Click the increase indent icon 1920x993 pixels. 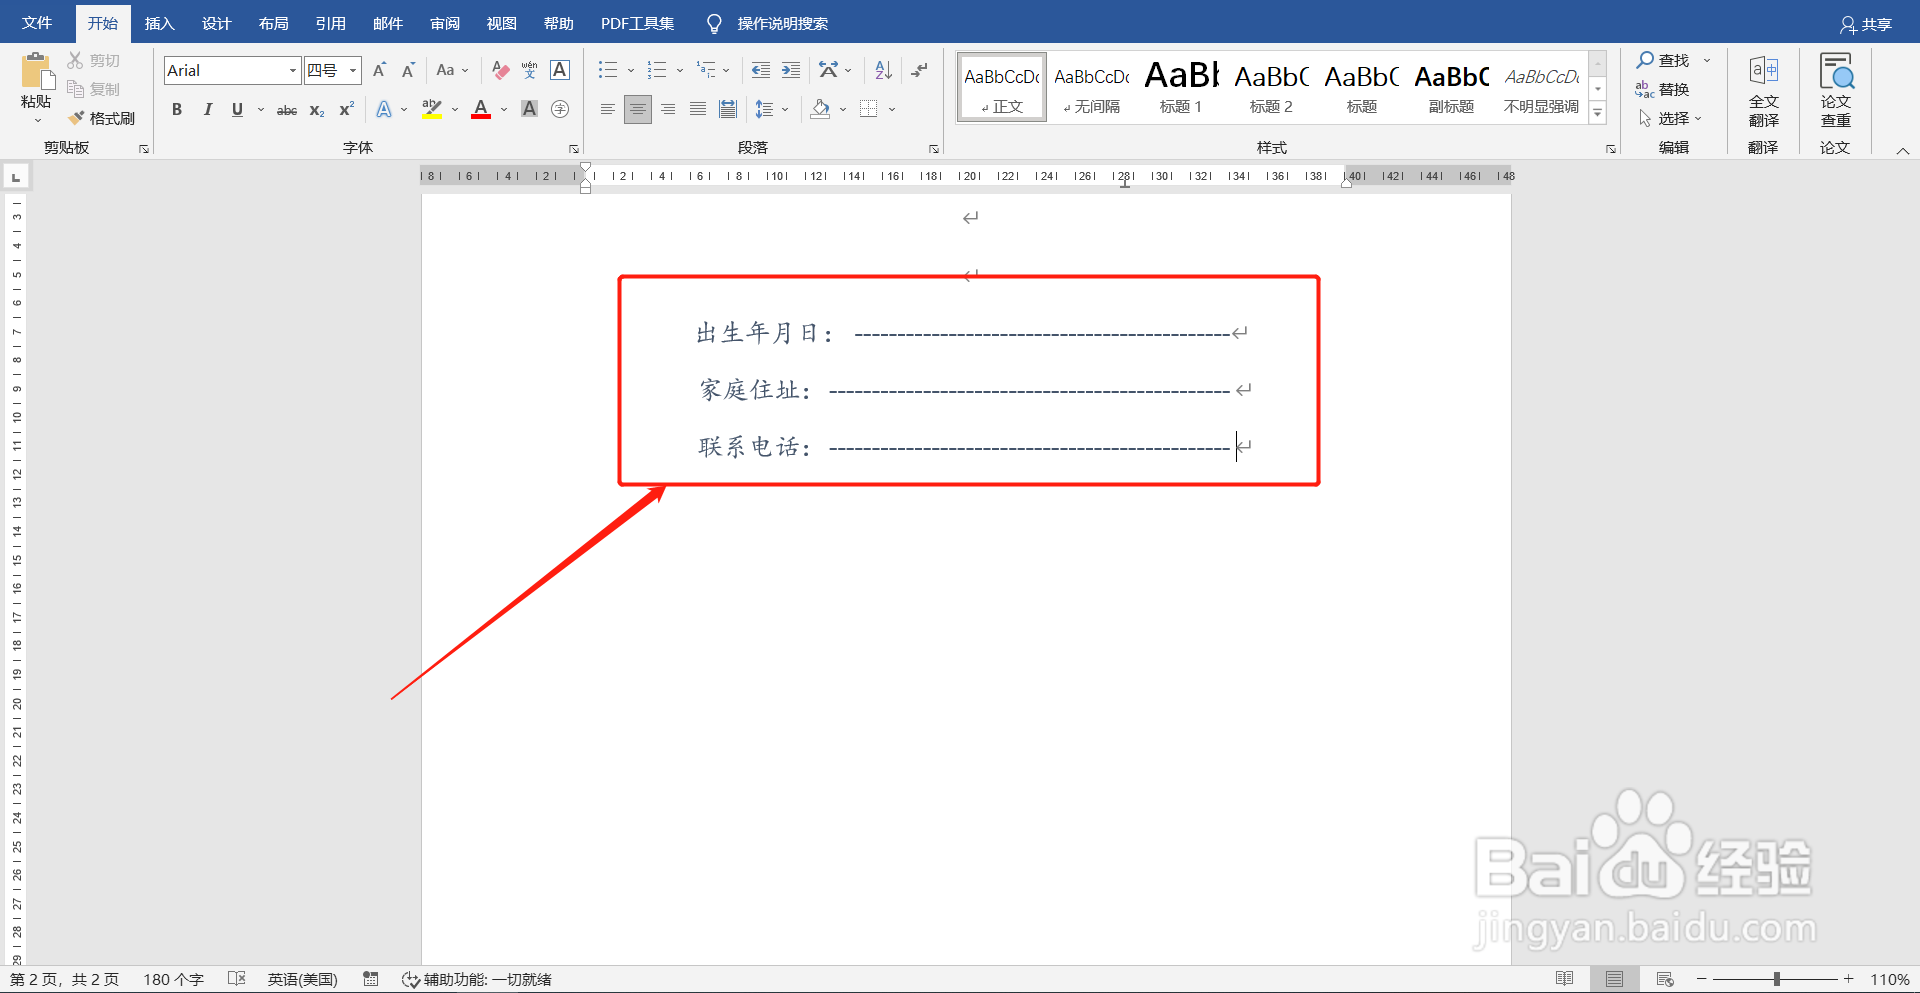[x=791, y=70]
